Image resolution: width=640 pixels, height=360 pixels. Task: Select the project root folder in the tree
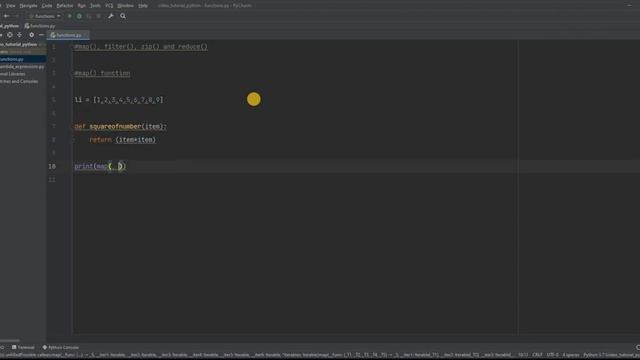(x=19, y=44)
